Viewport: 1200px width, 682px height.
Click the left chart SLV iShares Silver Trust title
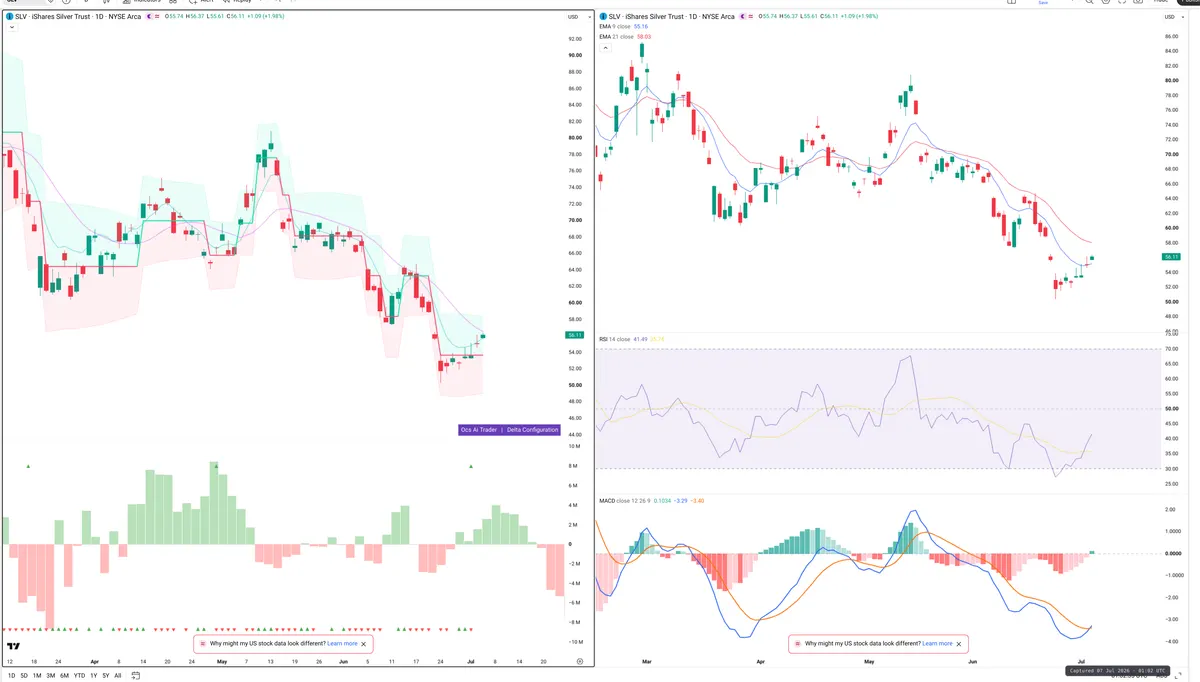tap(78, 16)
